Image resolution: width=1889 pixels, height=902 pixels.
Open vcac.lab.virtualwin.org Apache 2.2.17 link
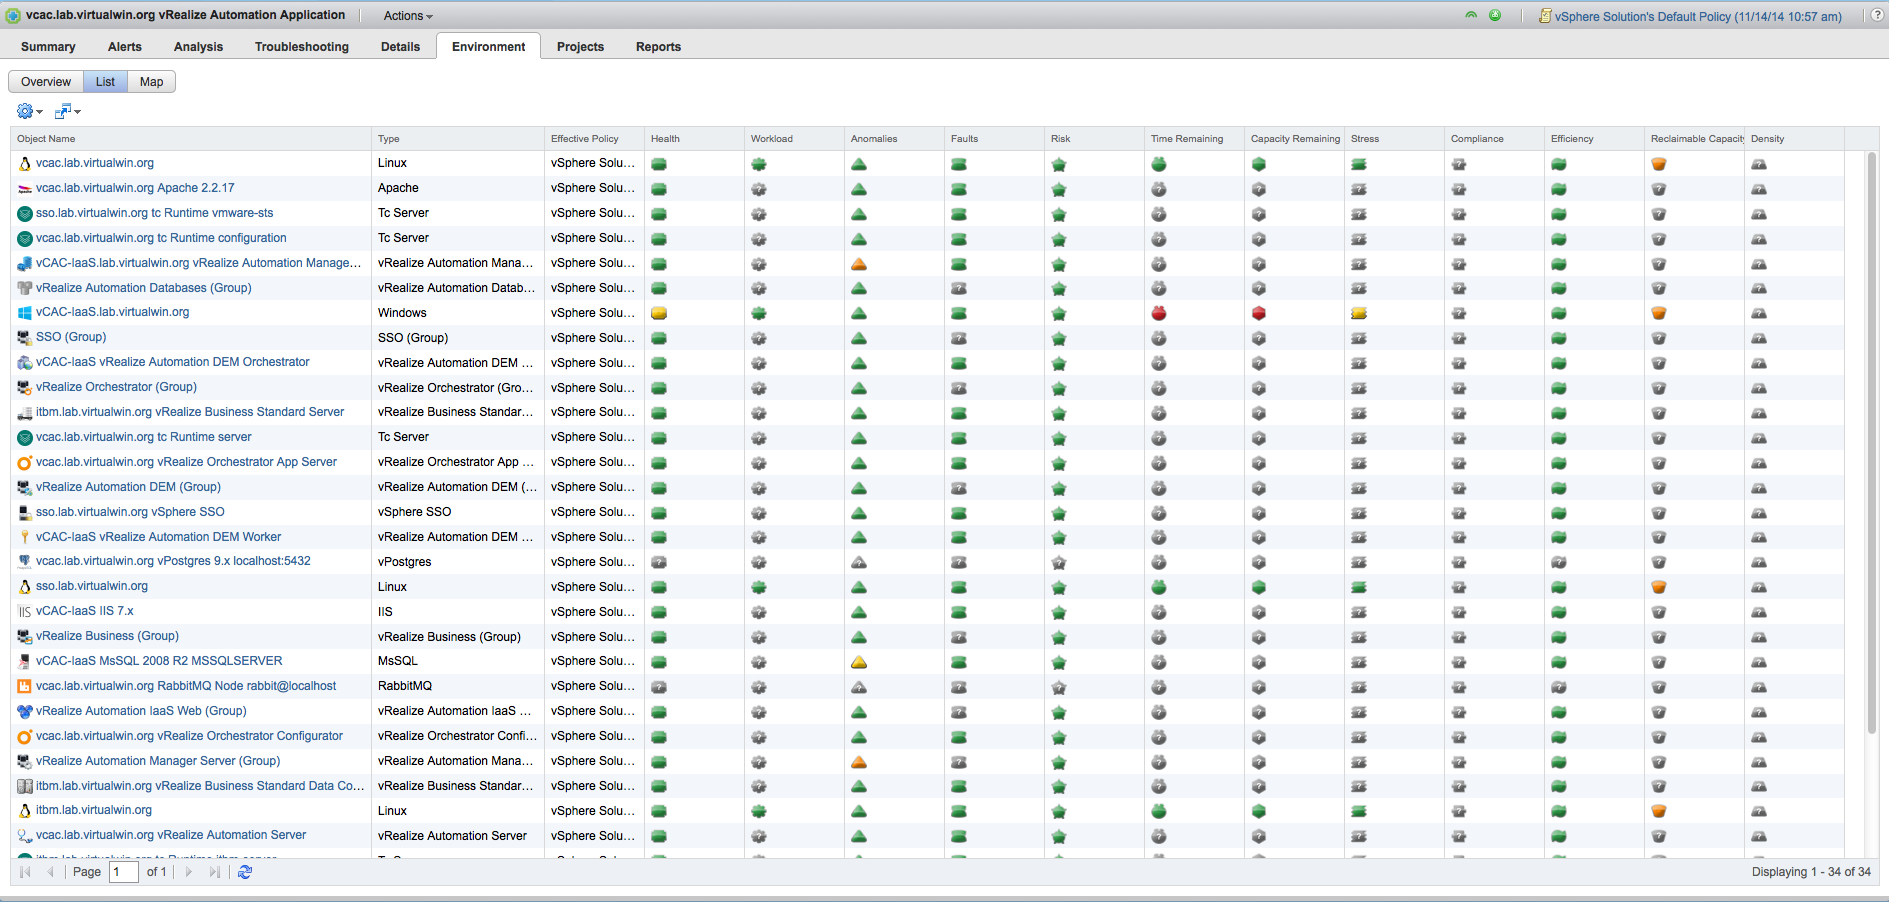tap(135, 188)
